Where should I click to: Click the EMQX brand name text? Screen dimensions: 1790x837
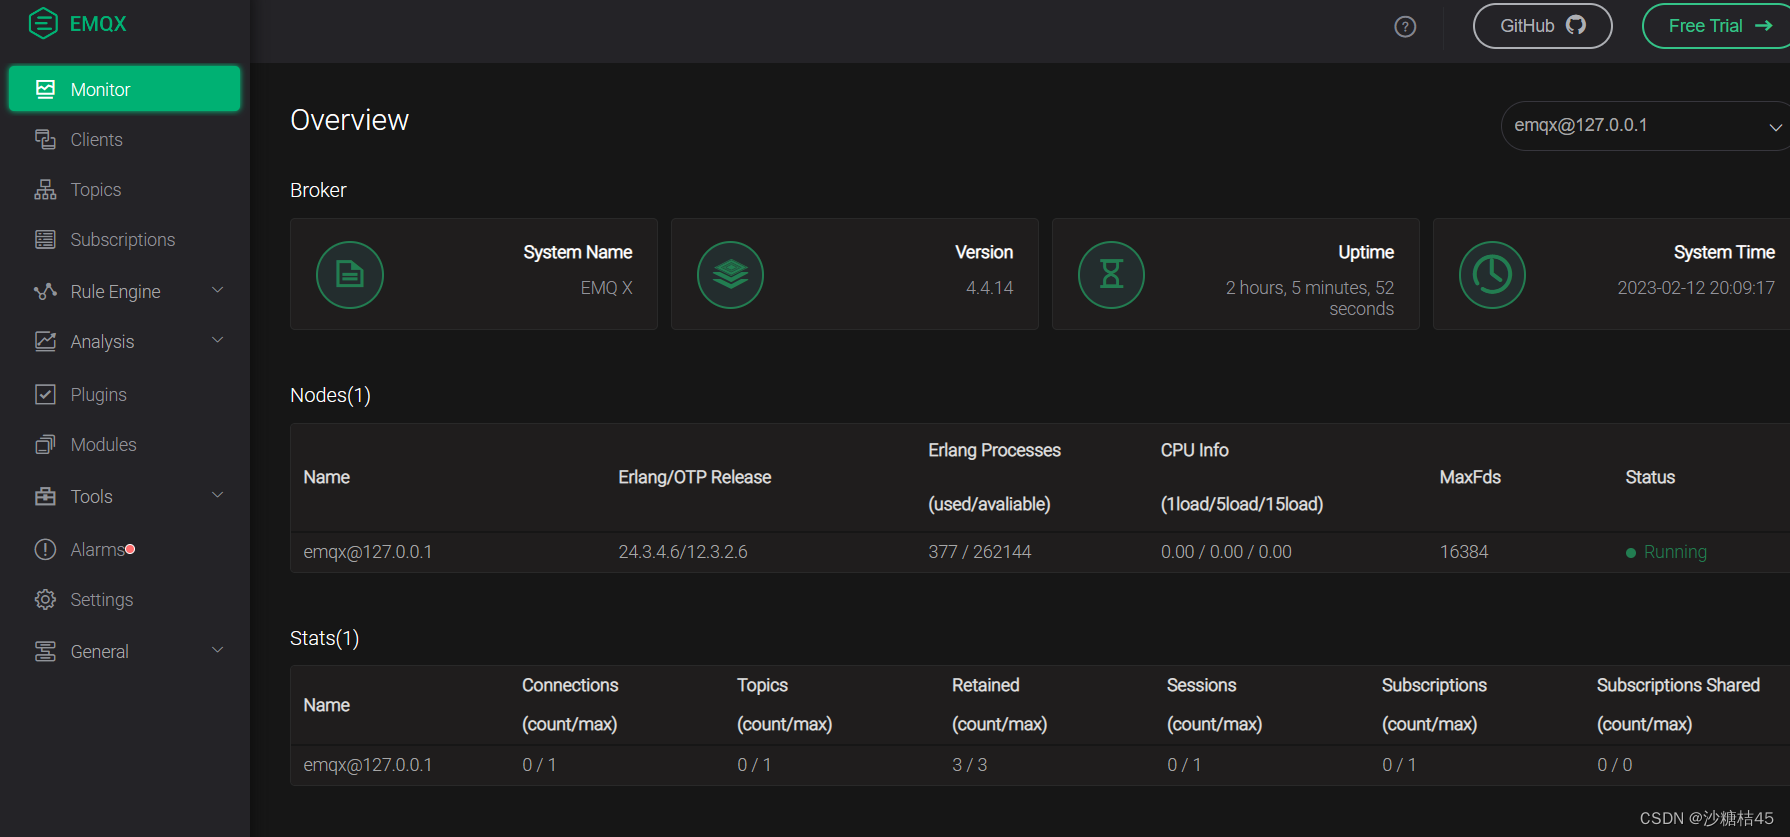[x=98, y=24]
